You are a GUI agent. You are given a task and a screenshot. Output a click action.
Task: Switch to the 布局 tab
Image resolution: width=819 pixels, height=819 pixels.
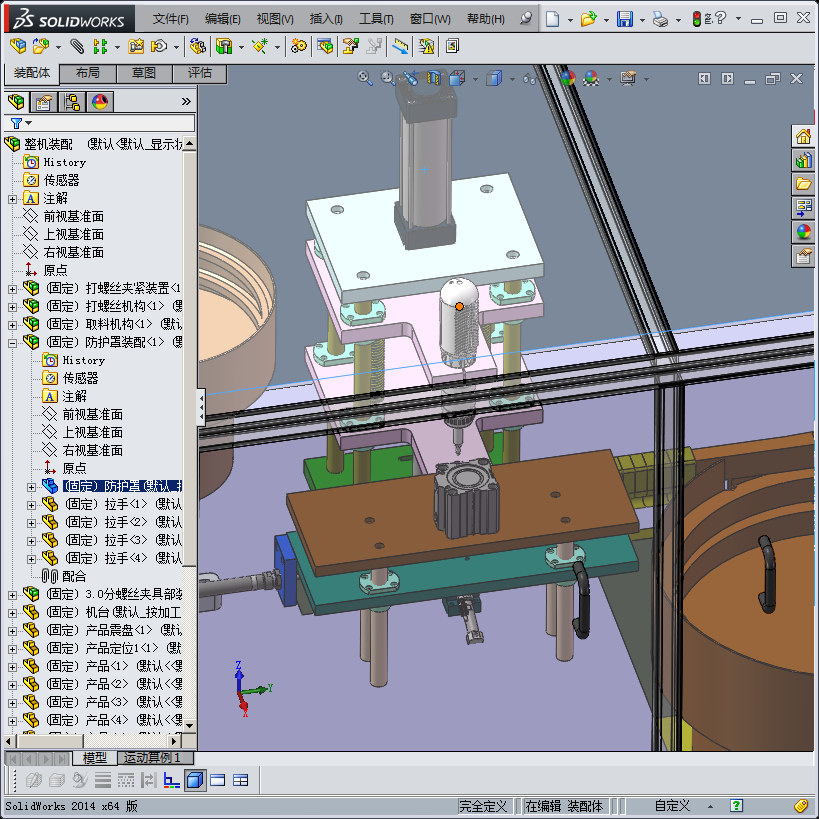[88, 73]
